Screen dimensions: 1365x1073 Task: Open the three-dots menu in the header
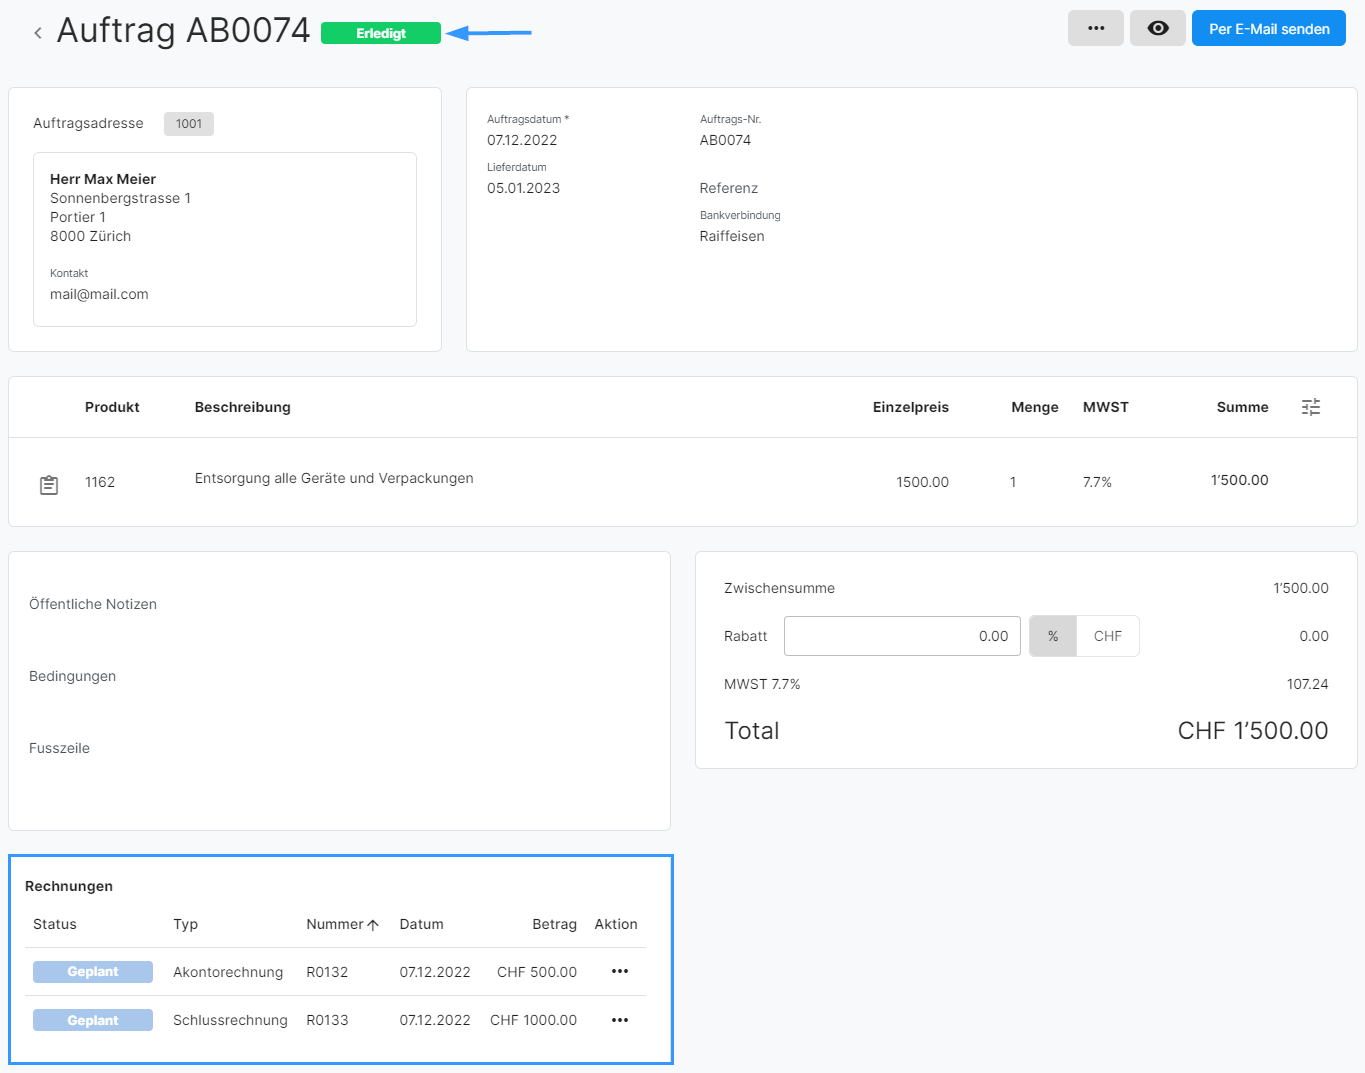click(x=1095, y=29)
